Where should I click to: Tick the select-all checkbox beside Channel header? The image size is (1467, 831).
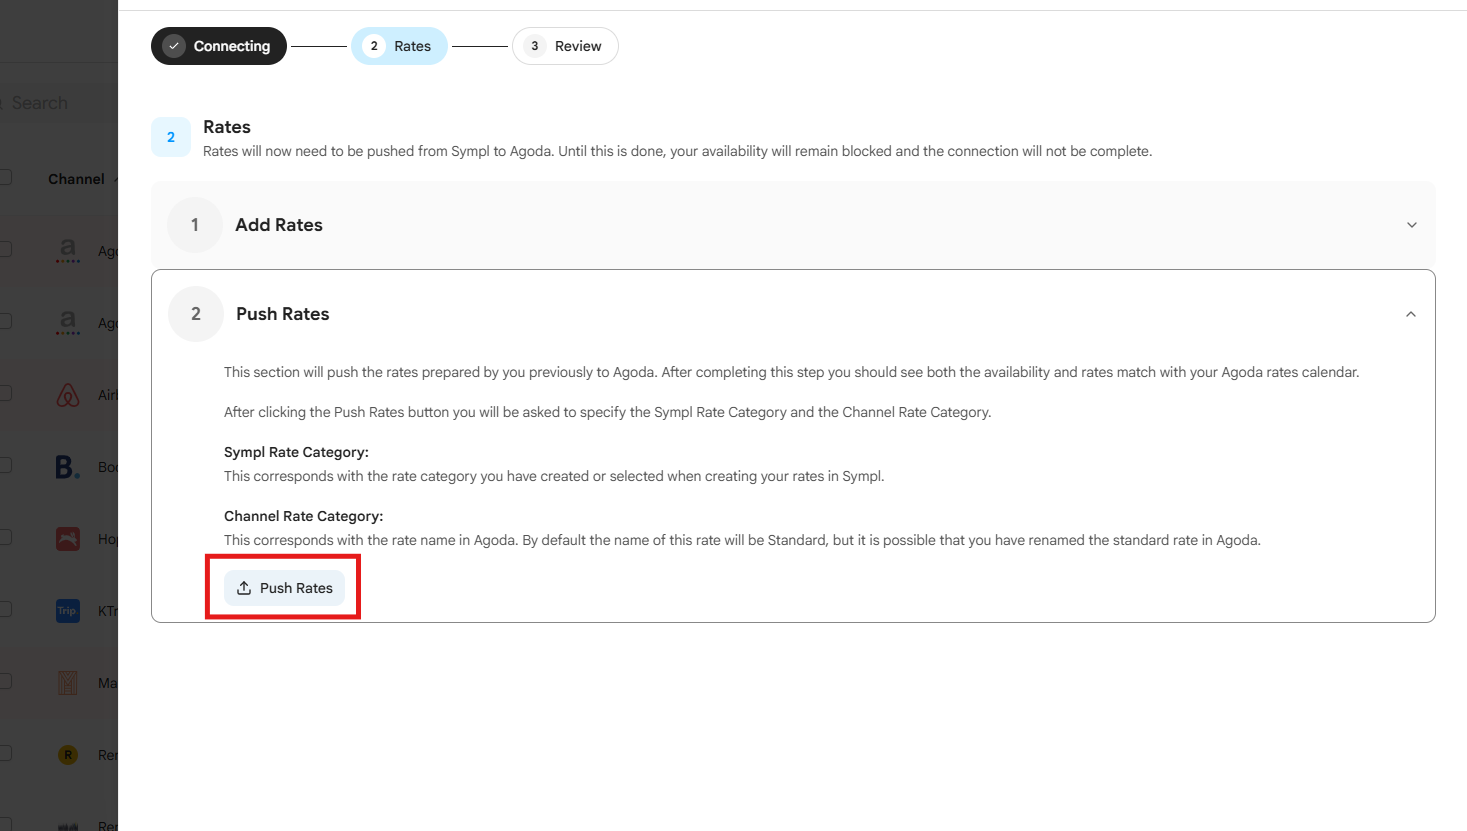coord(5,178)
